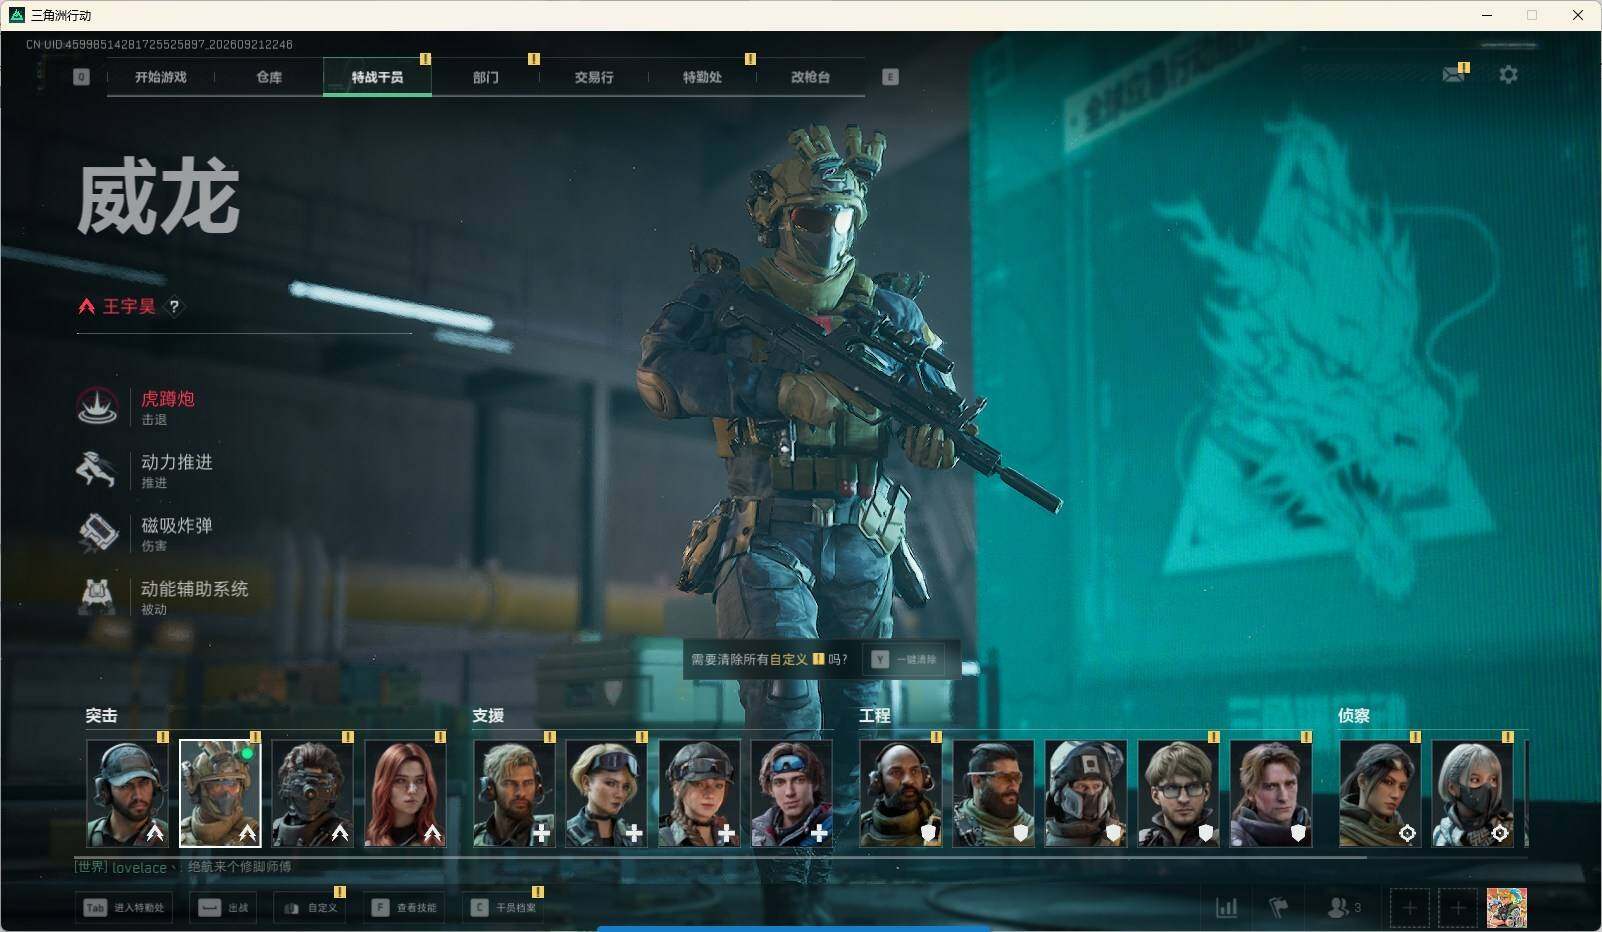Viewport: 1602px width, 932px height.
Task: Pick the blonde support operator with goggles
Action: point(606,793)
